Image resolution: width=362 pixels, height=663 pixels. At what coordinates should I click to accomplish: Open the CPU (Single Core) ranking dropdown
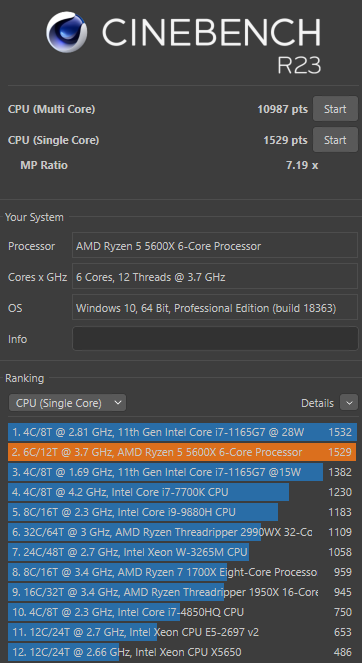[67, 403]
